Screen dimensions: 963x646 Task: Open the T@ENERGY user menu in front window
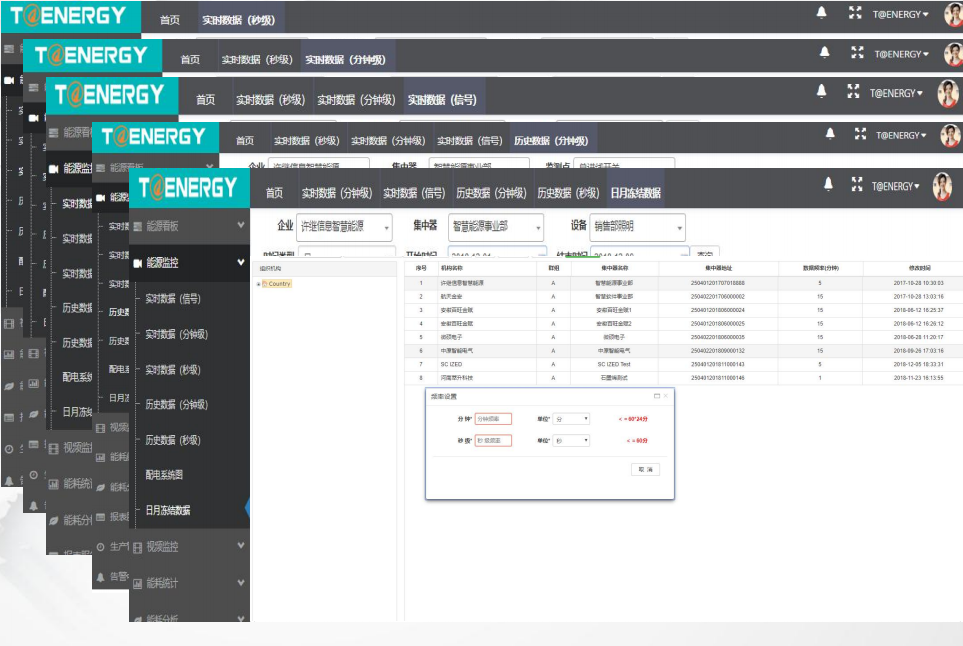coord(897,186)
